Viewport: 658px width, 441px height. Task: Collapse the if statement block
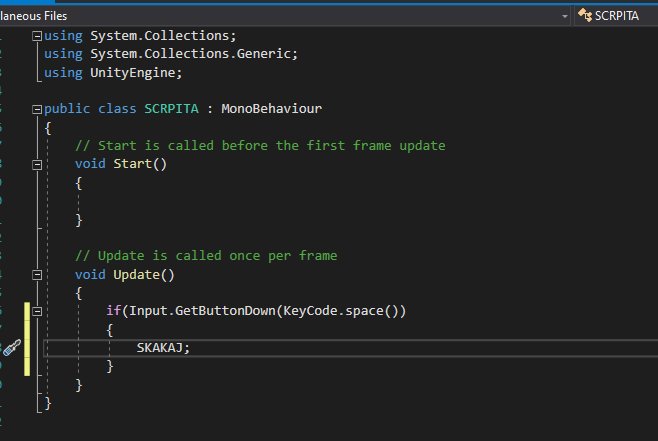[38, 311]
